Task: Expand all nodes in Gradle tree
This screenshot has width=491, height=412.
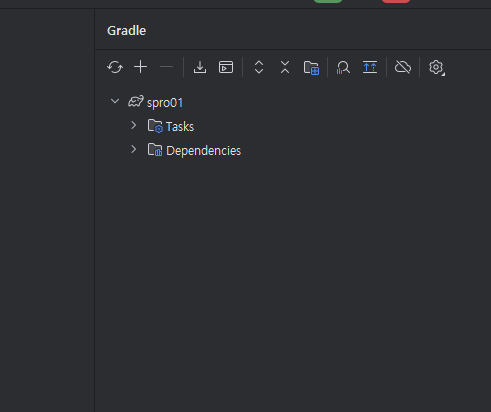Action: click(x=259, y=67)
